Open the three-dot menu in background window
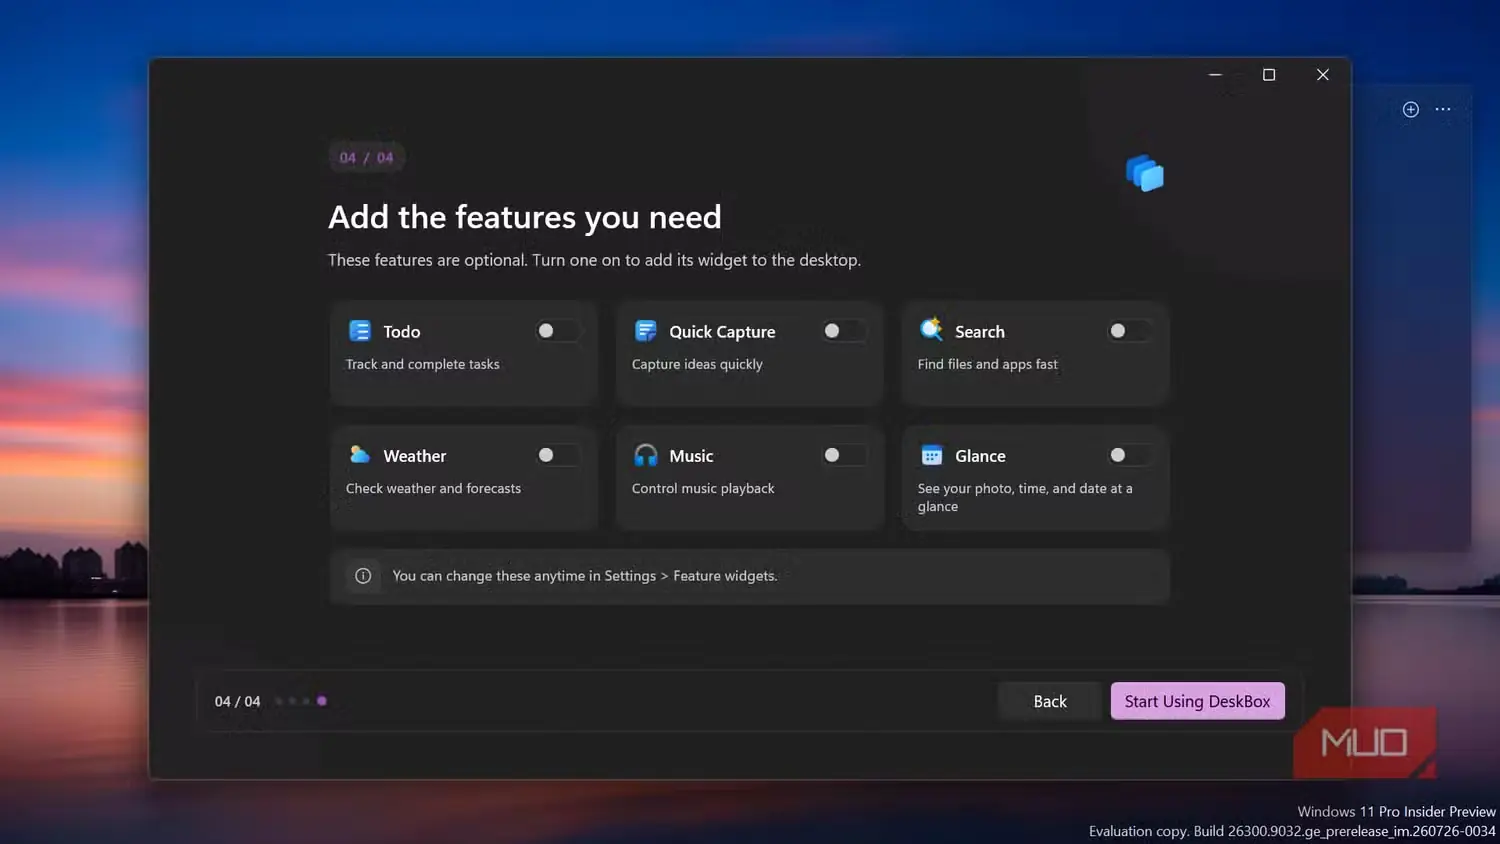 pos(1443,109)
